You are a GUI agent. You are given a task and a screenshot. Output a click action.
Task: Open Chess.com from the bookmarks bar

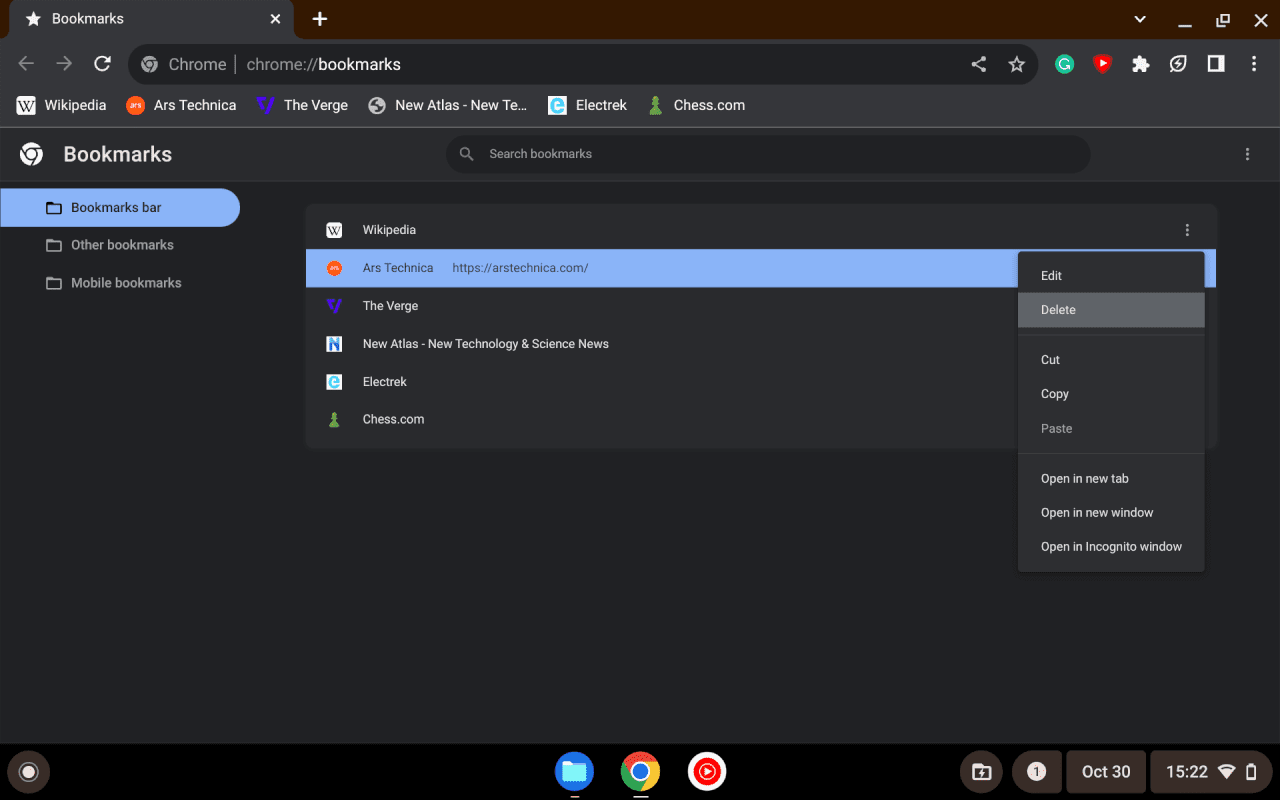click(x=696, y=105)
